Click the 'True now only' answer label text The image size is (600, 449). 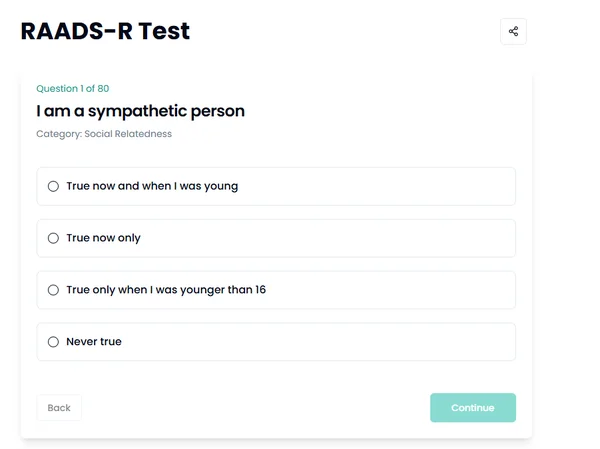[103, 238]
